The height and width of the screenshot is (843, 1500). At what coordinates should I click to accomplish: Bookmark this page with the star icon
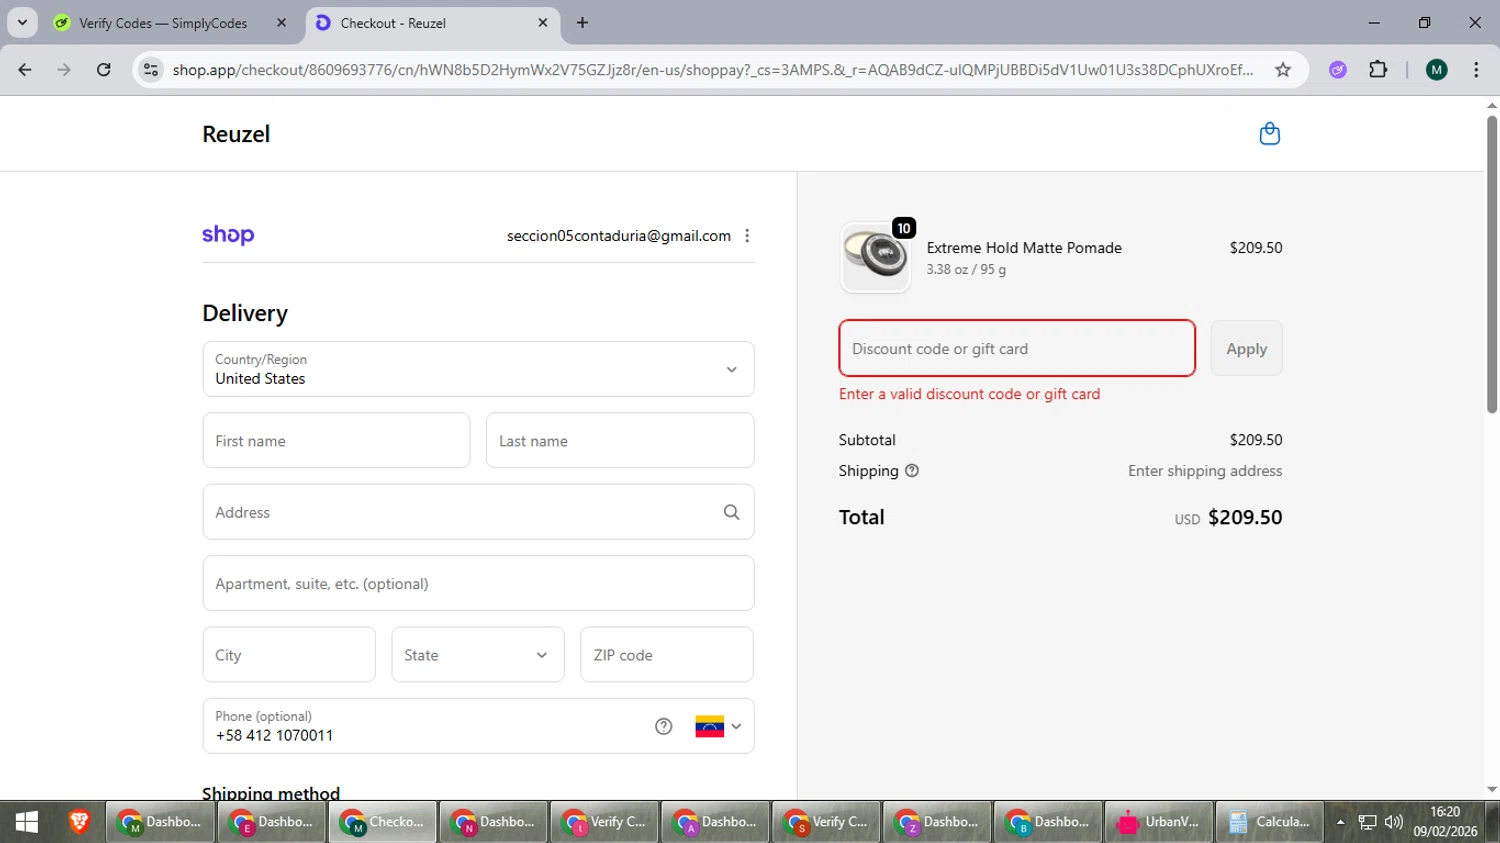(x=1283, y=70)
